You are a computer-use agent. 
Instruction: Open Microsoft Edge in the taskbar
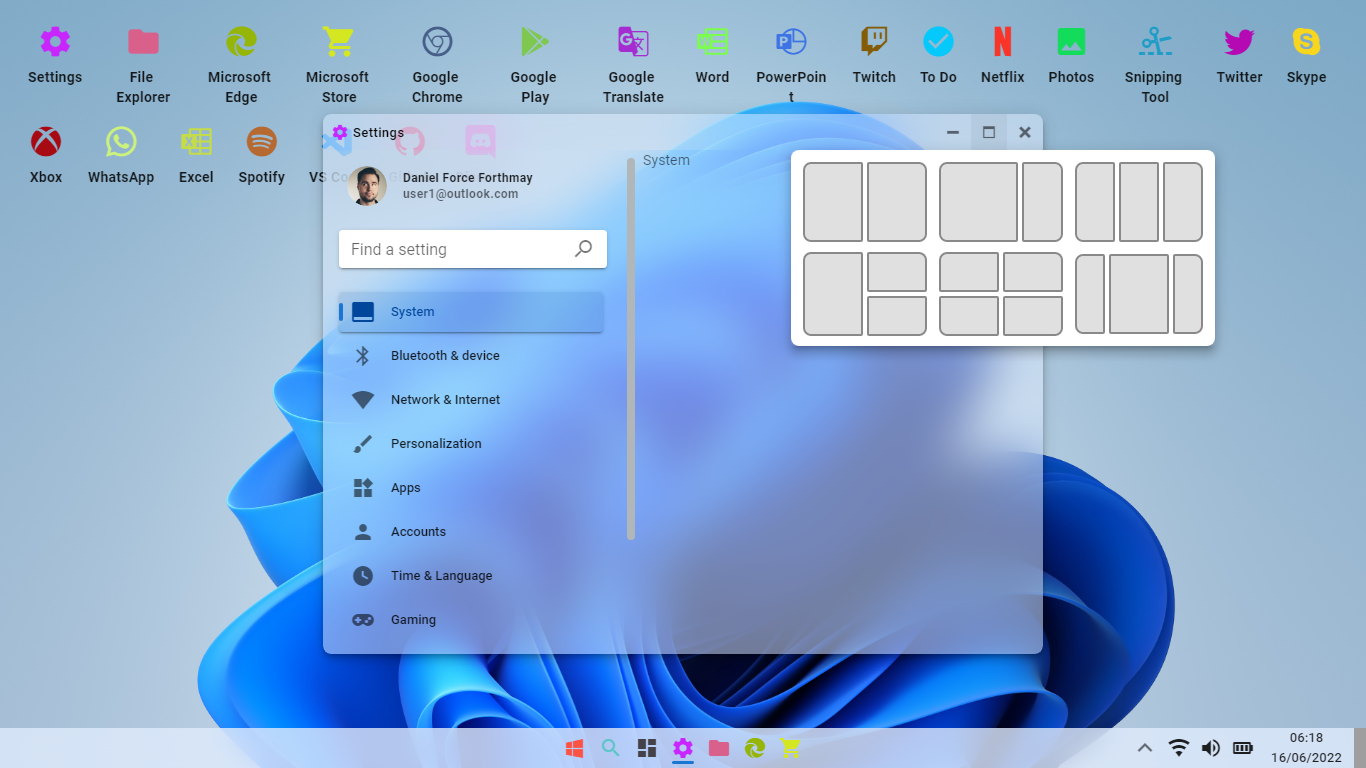(x=755, y=748)
